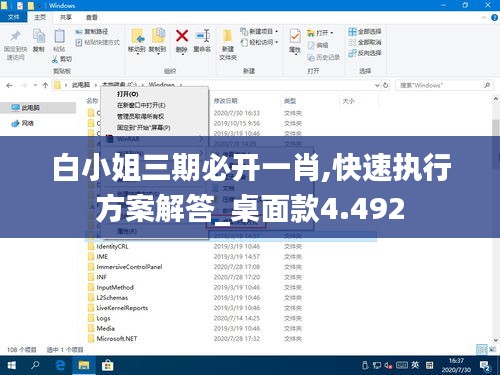Click 编辑 in the open group
Image resolution: width=500 pixels, height=375 pixels.
click(x=318, y=45)
